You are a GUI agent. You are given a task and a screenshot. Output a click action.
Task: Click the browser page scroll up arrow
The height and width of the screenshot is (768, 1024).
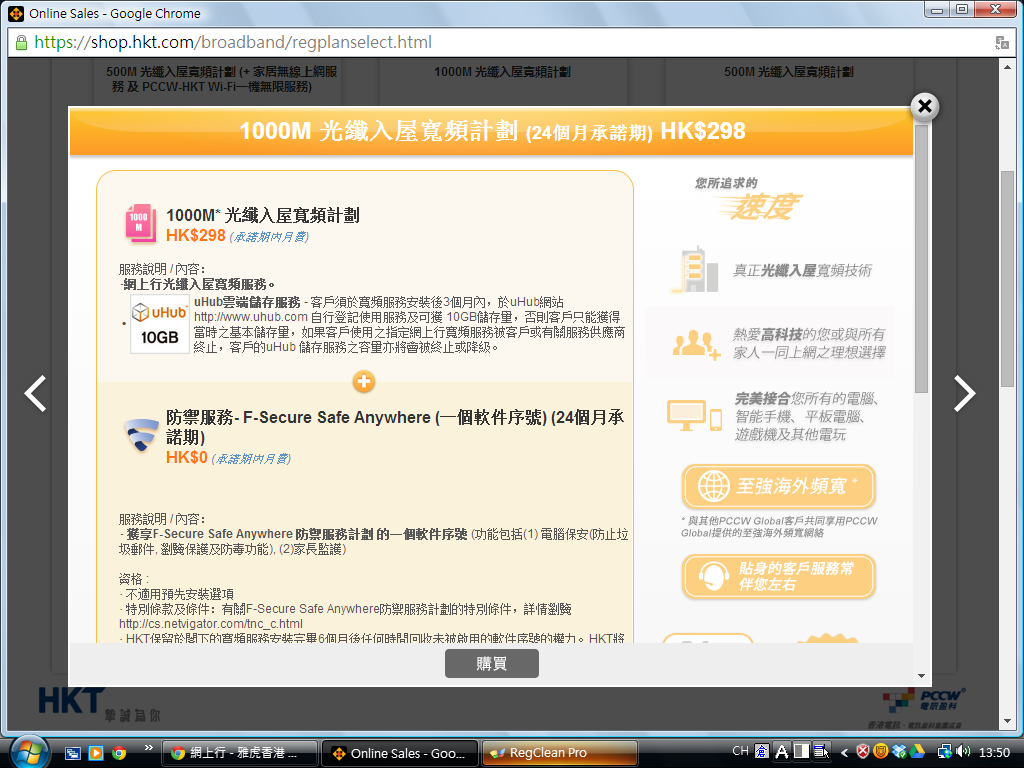(1008, 67)
